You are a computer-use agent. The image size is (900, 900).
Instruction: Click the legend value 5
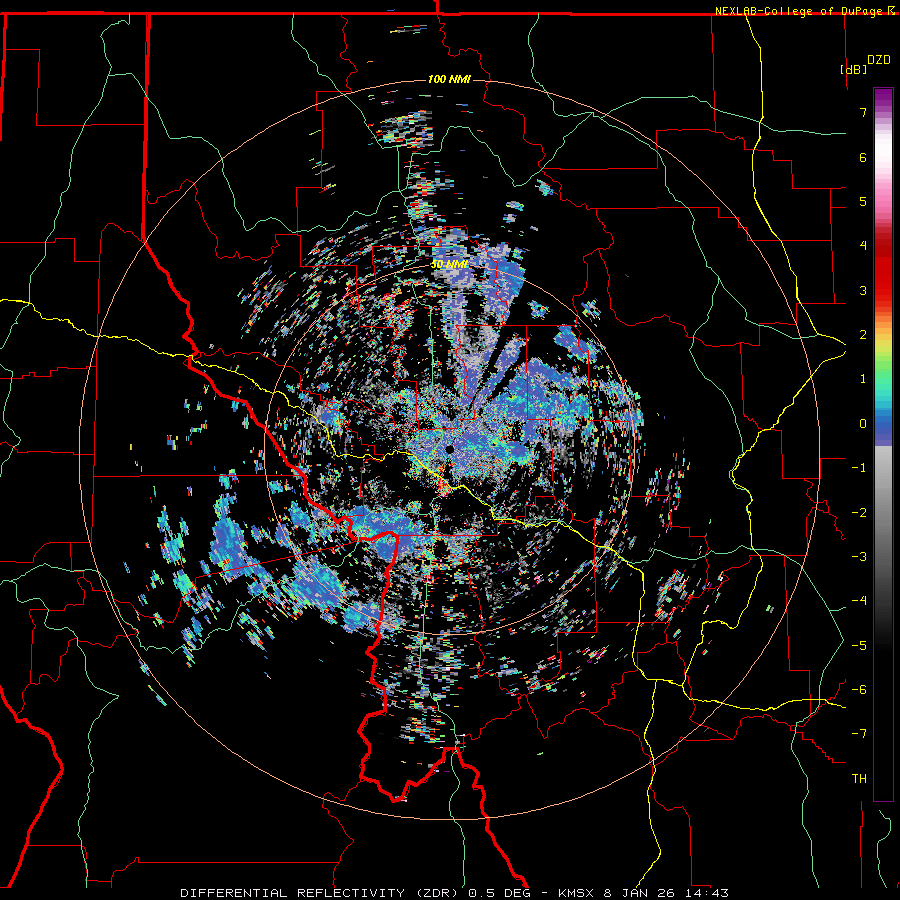[863, 201]
